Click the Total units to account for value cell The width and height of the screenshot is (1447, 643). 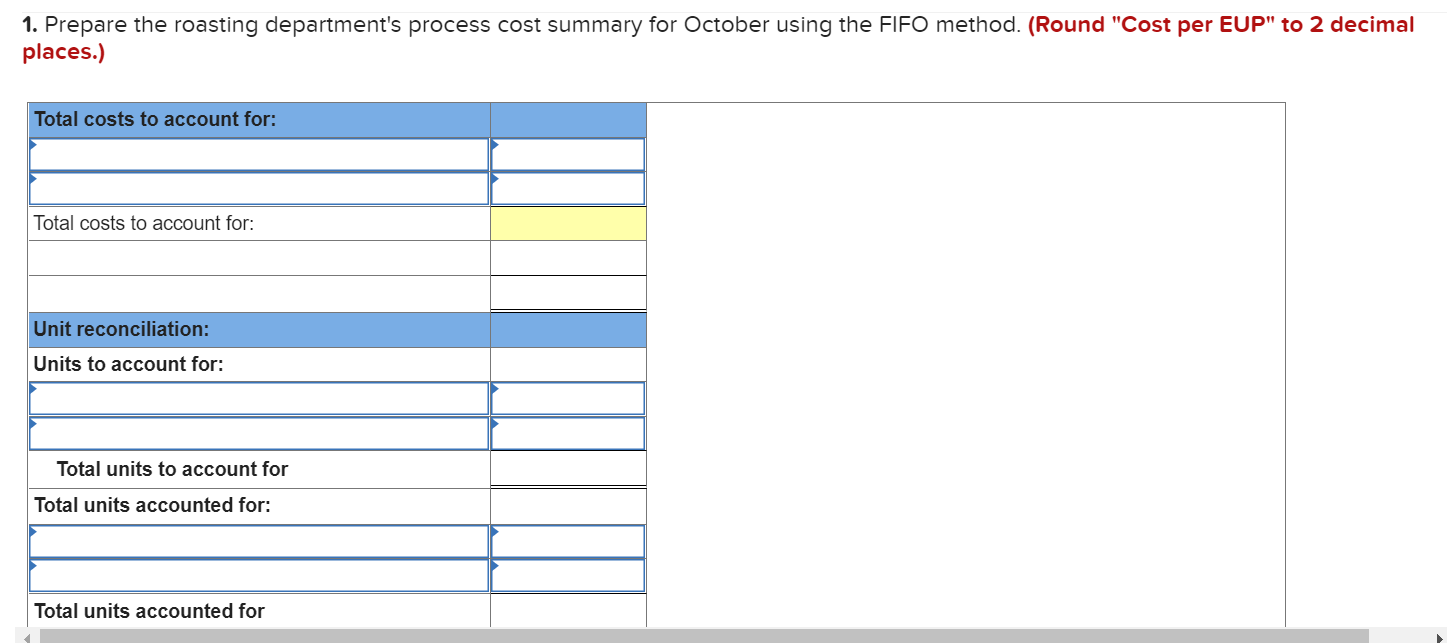point(566,467)
